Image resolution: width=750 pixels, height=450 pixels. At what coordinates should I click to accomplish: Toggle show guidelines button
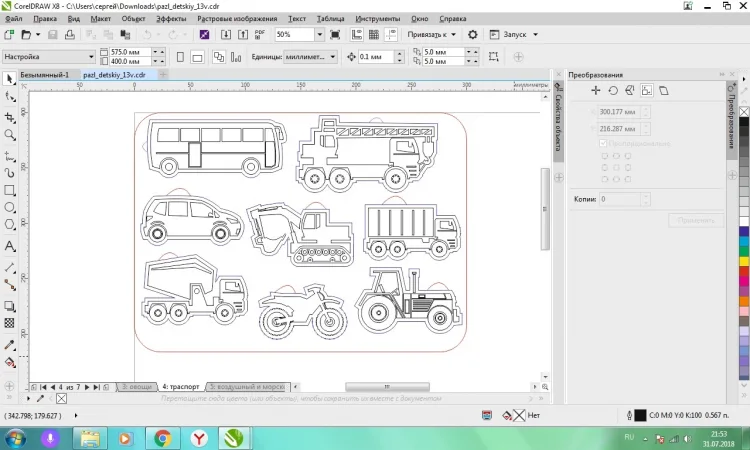point(391,34)
